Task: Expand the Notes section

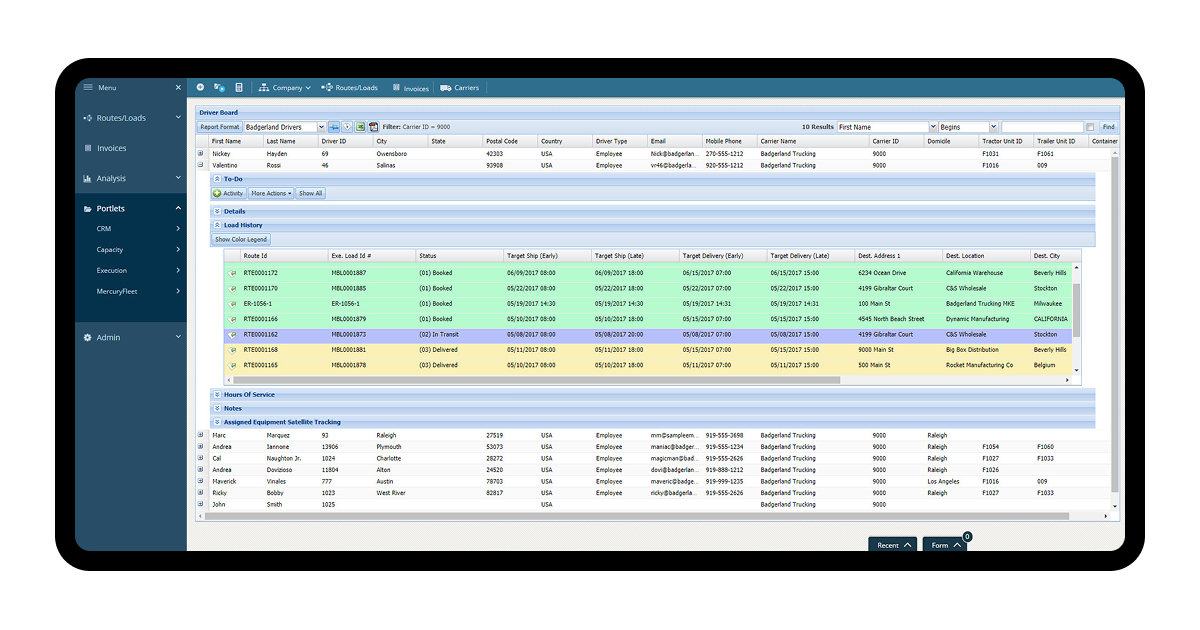Action: (217, 408)
